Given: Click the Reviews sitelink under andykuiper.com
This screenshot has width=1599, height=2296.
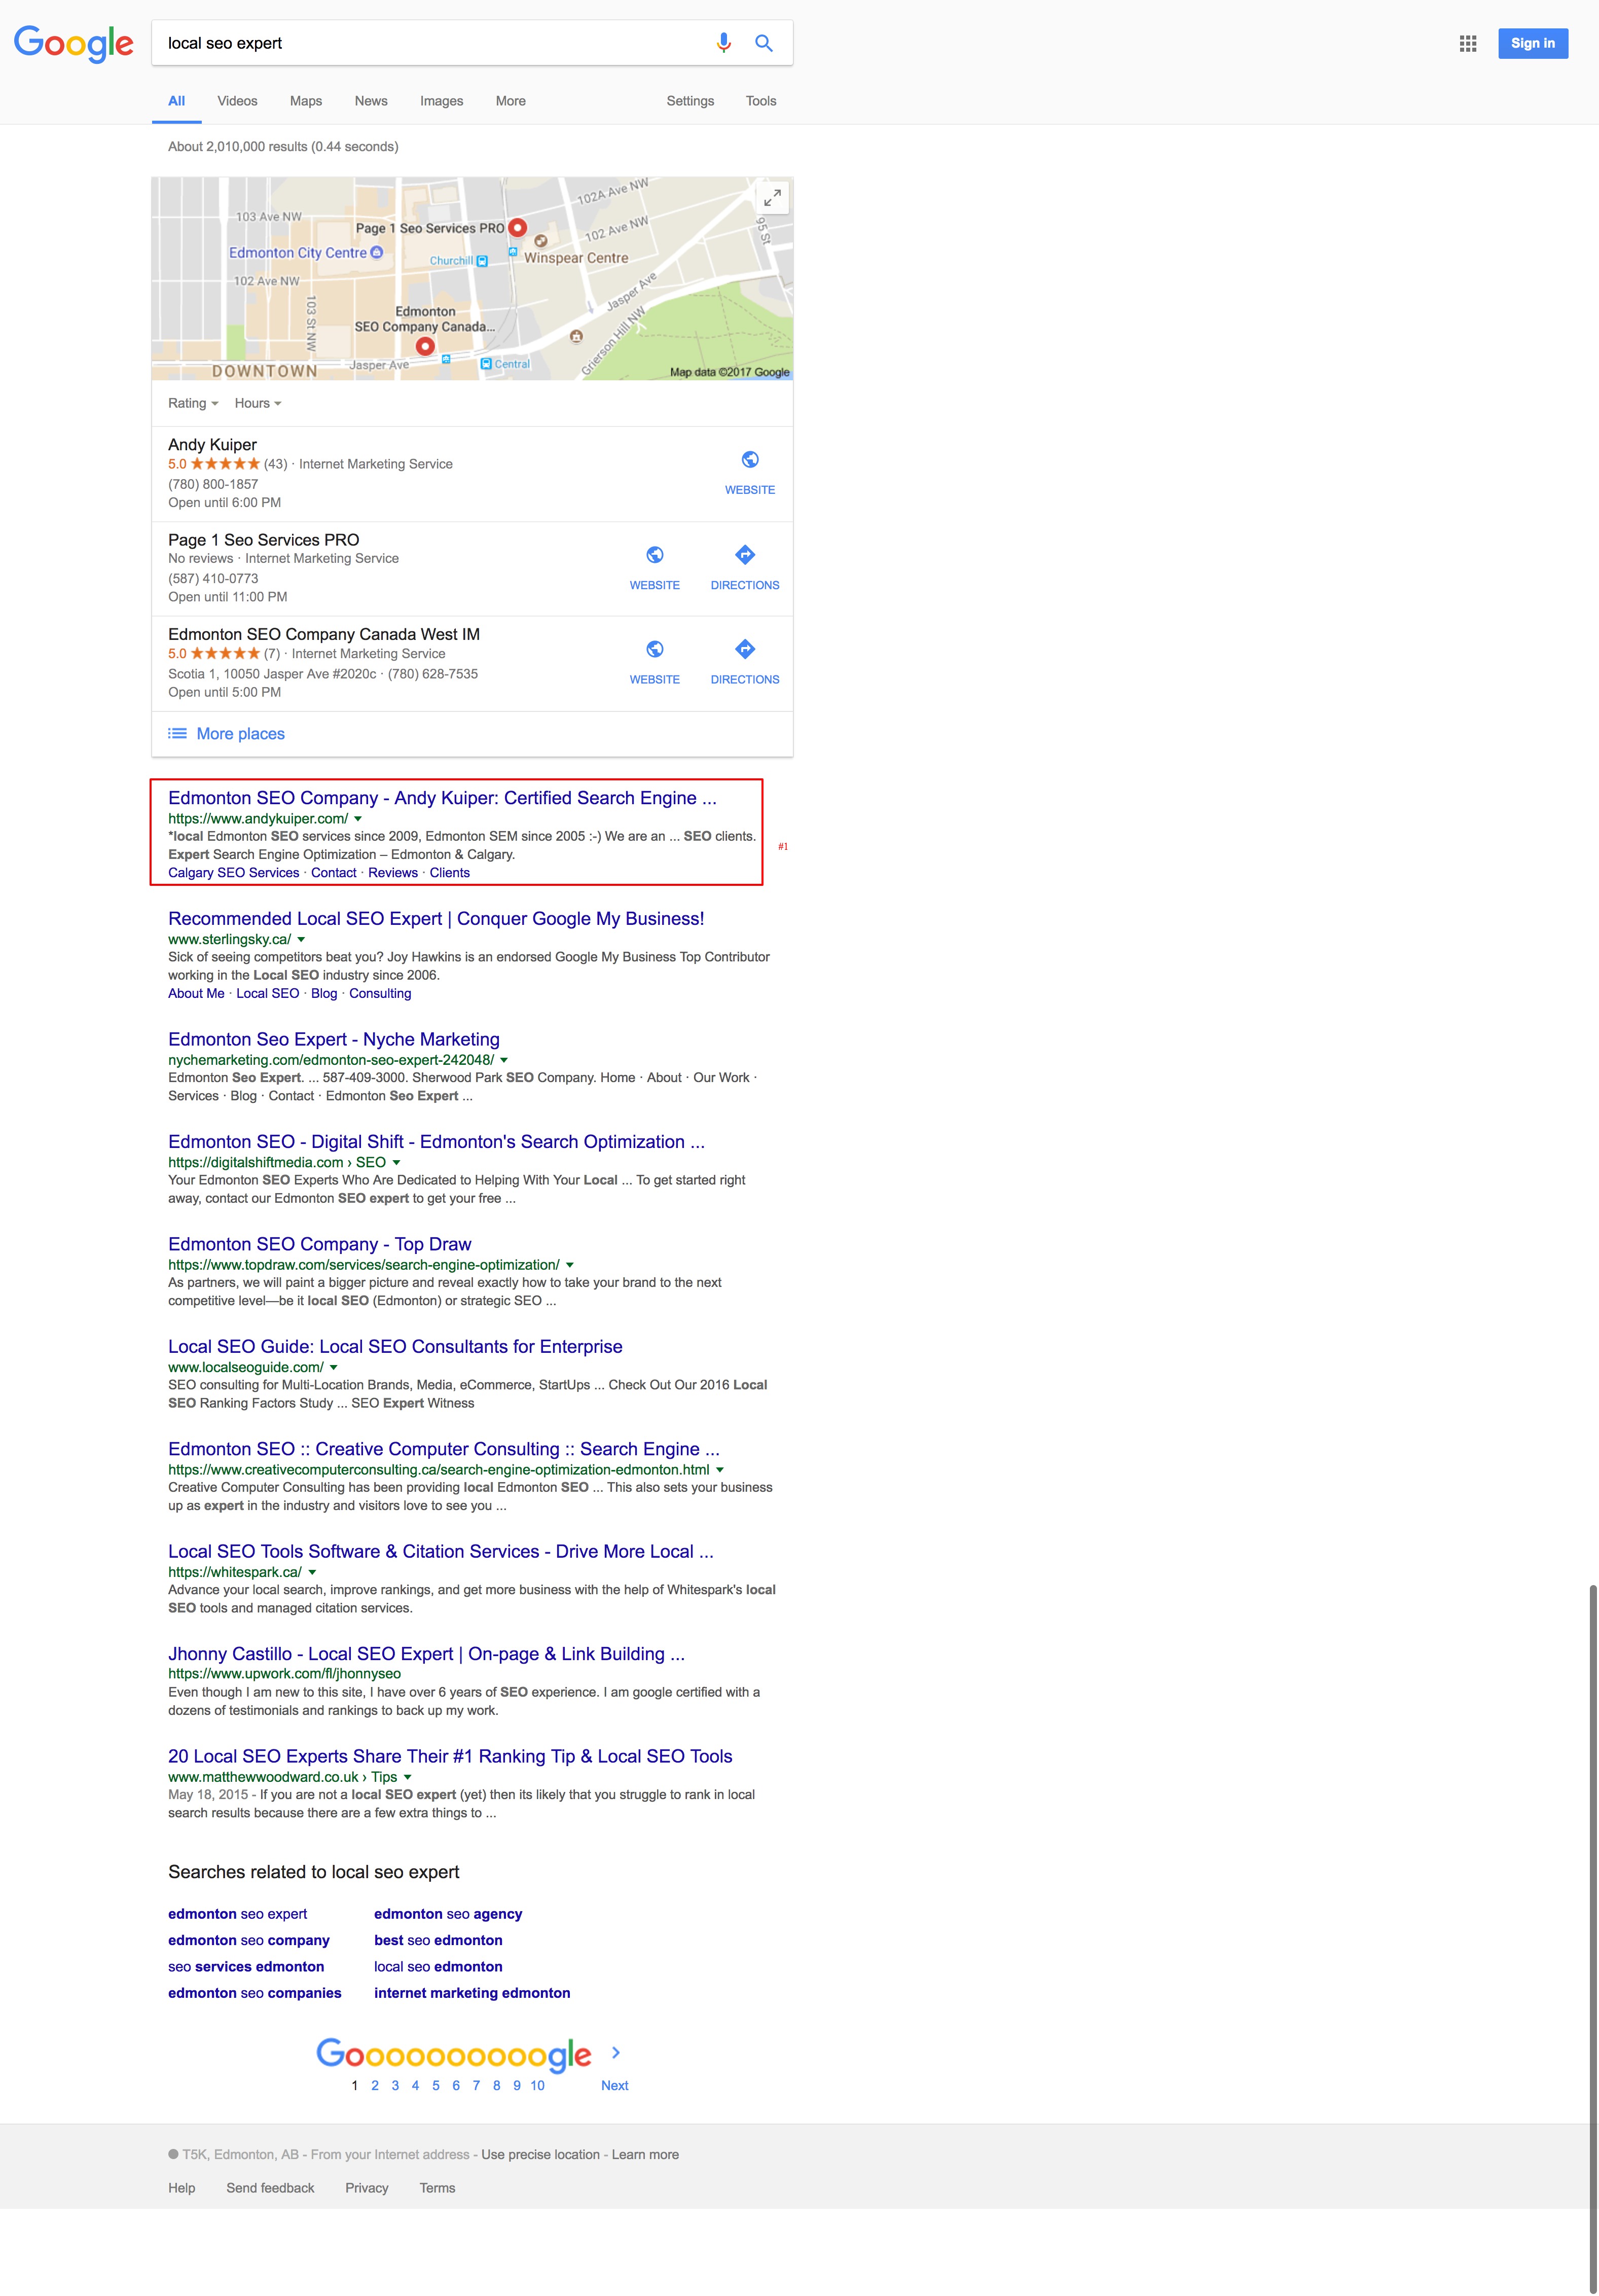Looking at the screenshot, I should [x=393, y=873].
